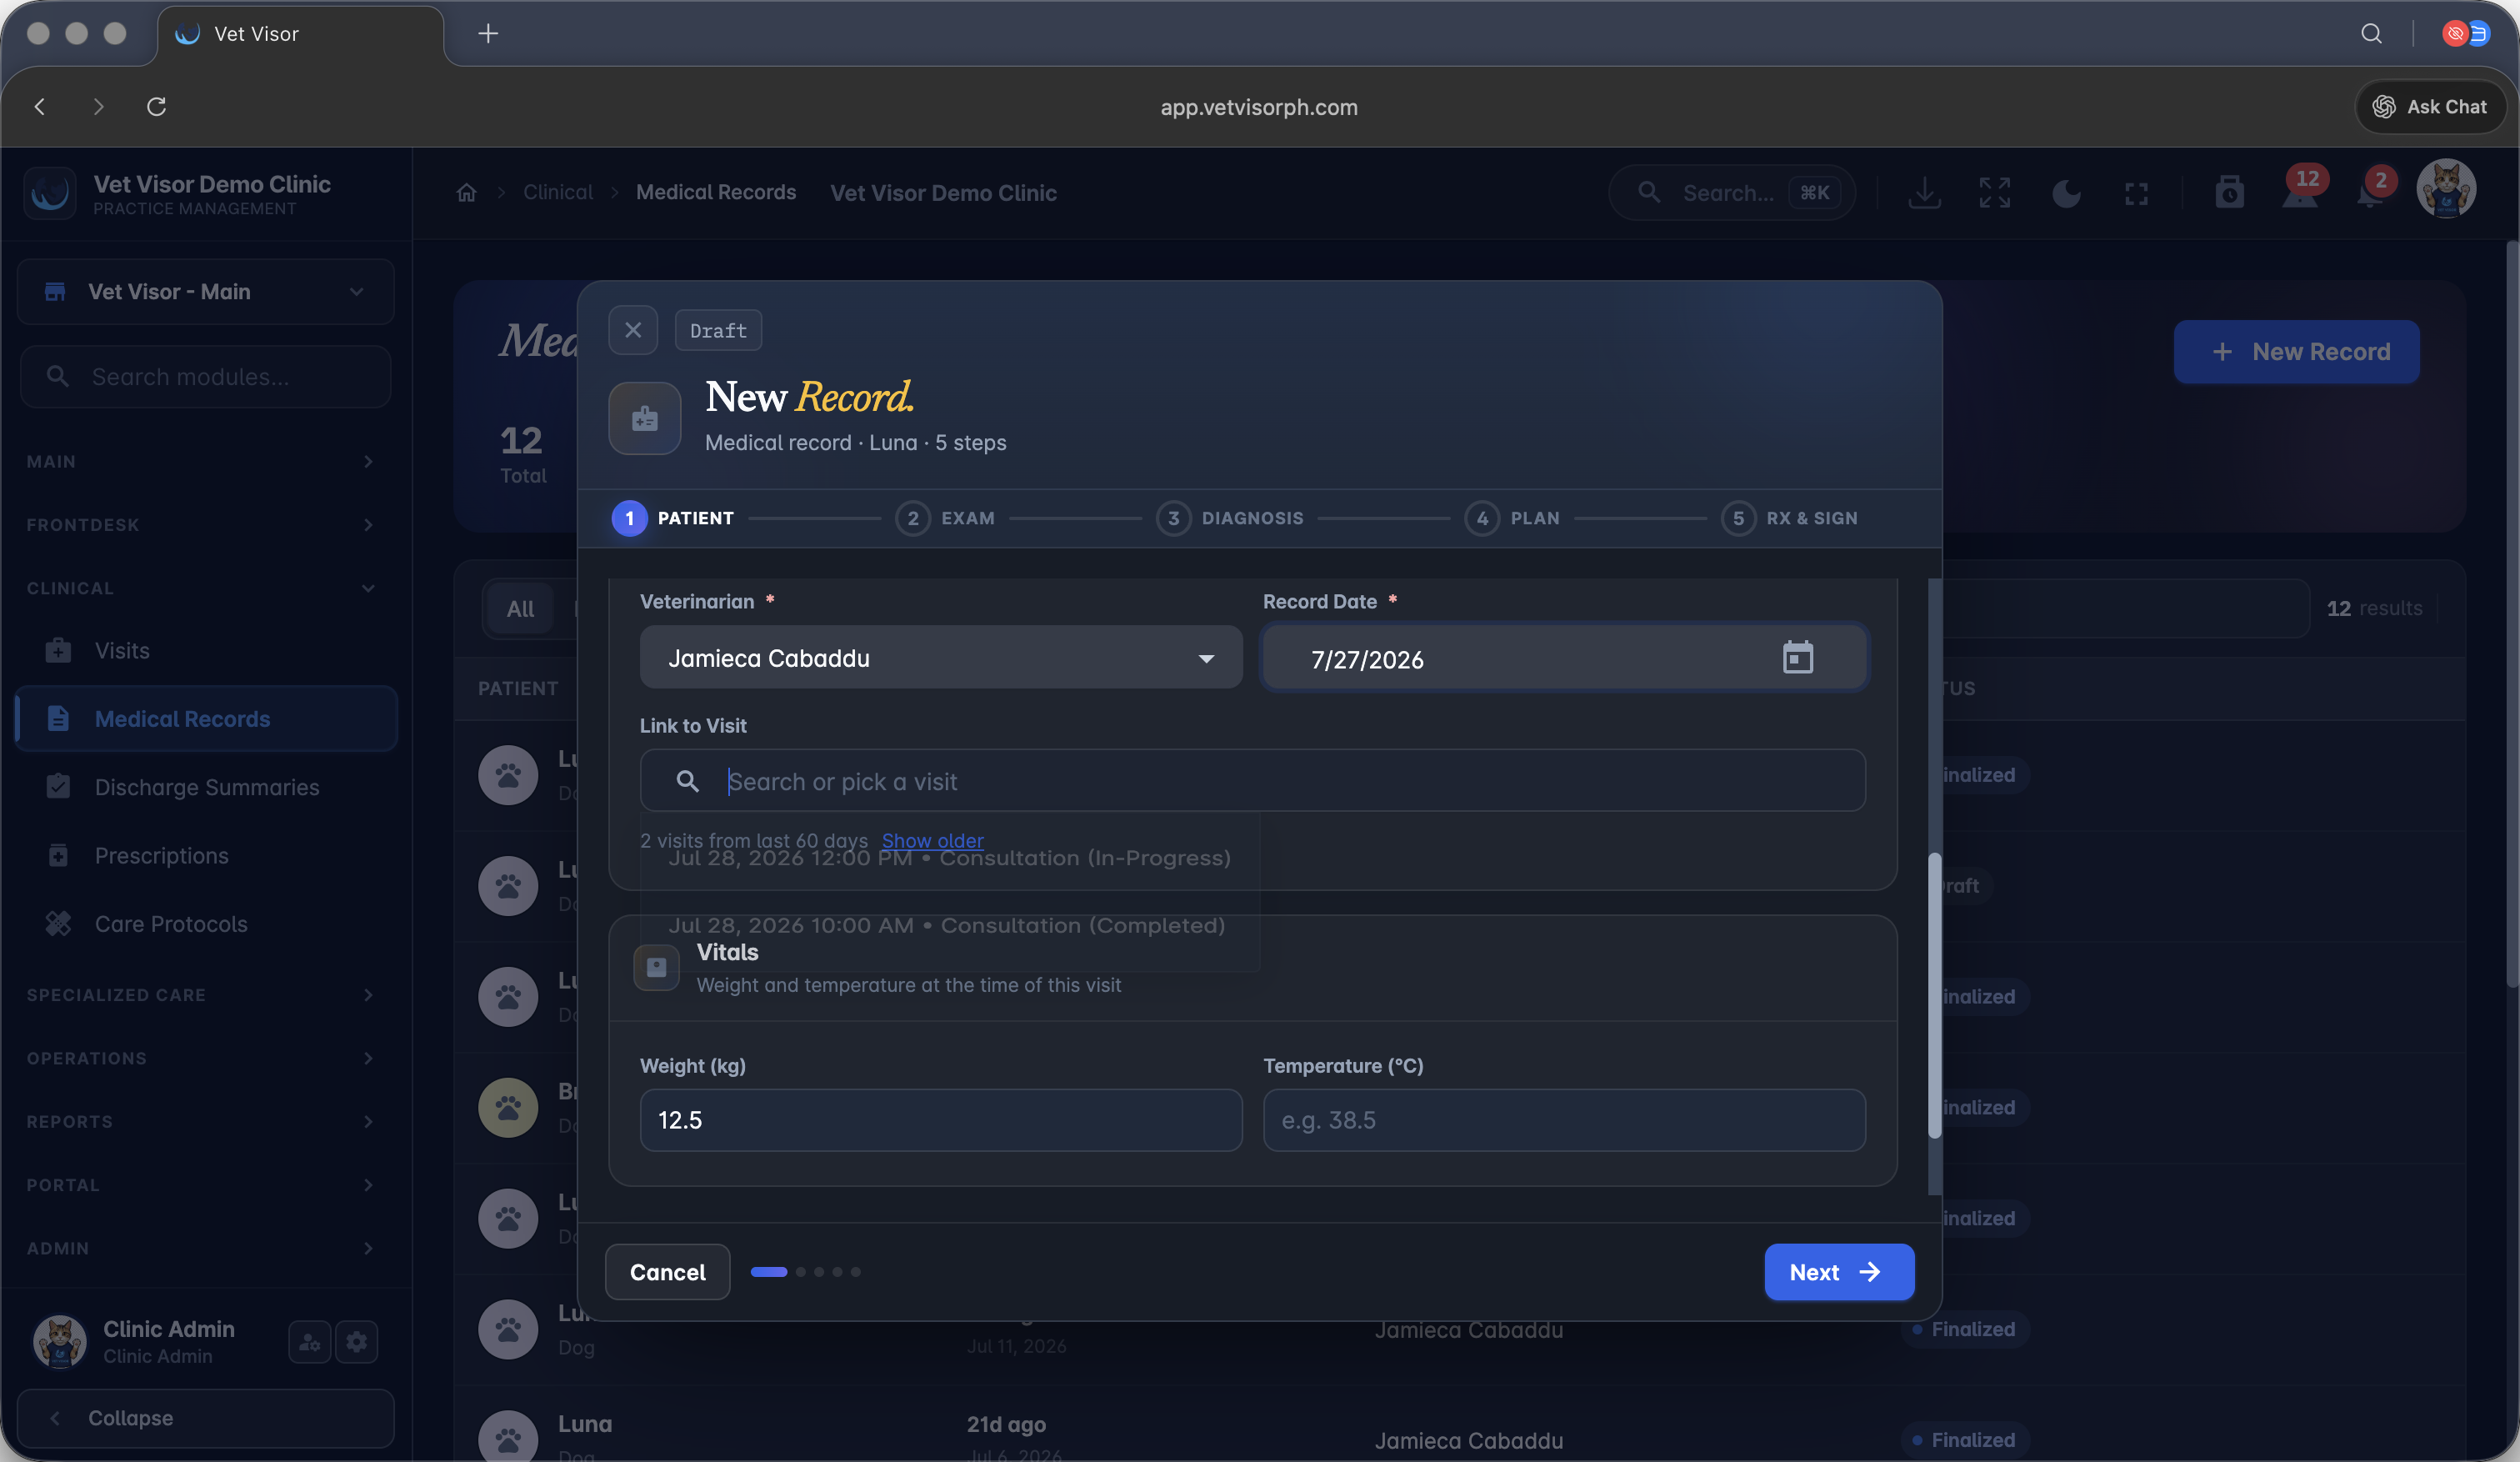Open Visits in the sidebar
Viewport: 2520px width, 1462px height.
point(207,651)
